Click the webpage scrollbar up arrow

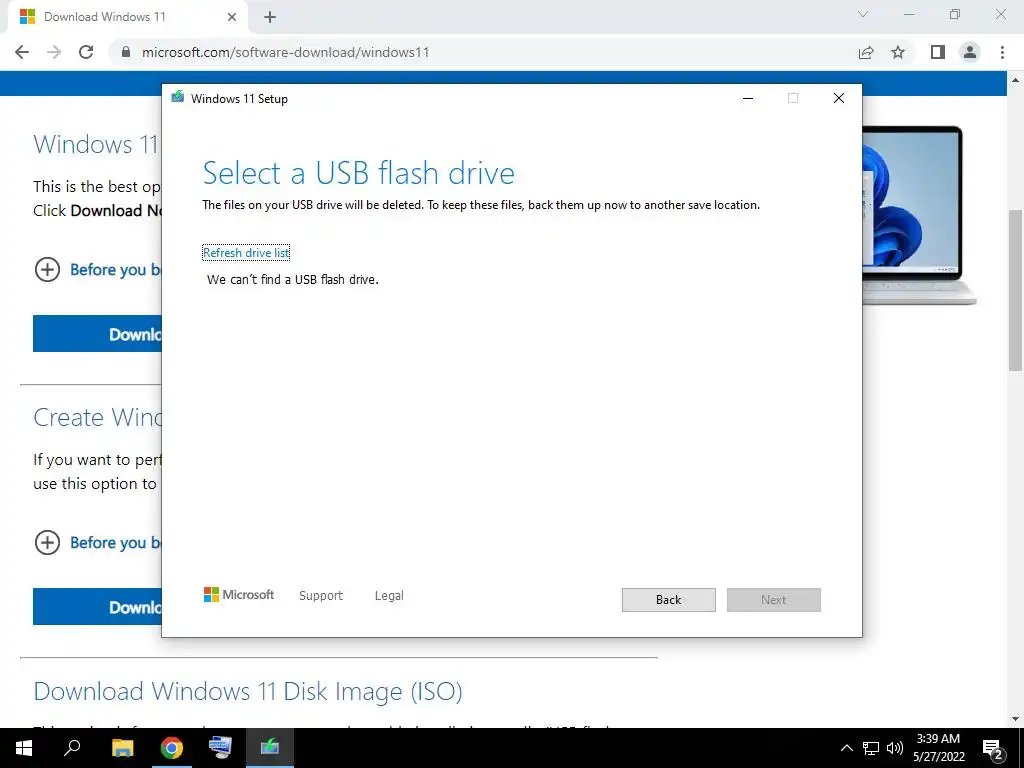(x=1016, y=80)
